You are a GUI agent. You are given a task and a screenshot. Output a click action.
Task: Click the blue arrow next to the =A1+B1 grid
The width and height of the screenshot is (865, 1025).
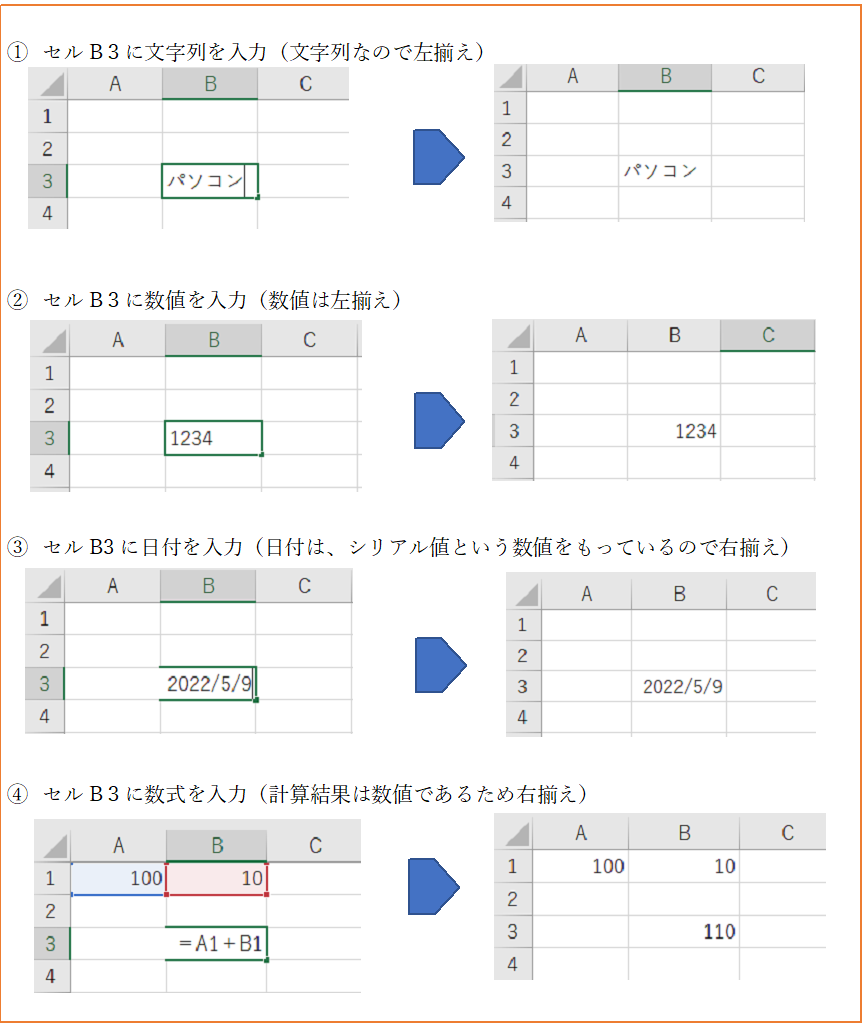(432, 886)
